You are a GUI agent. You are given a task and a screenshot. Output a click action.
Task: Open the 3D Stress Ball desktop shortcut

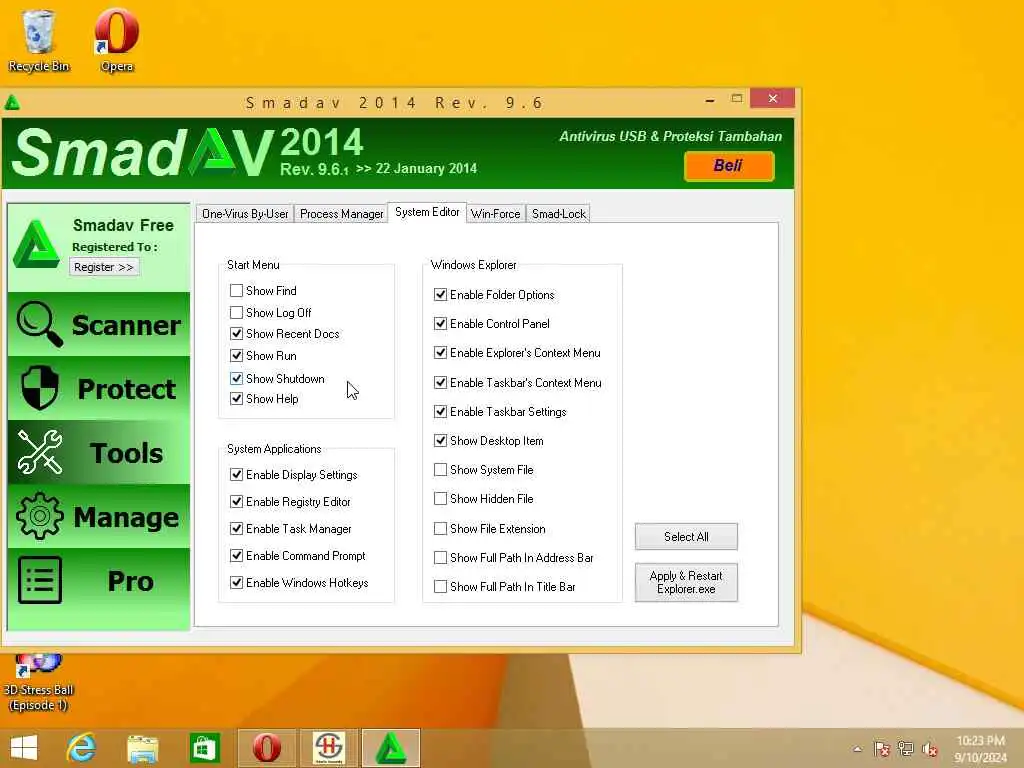pos(39,682)
